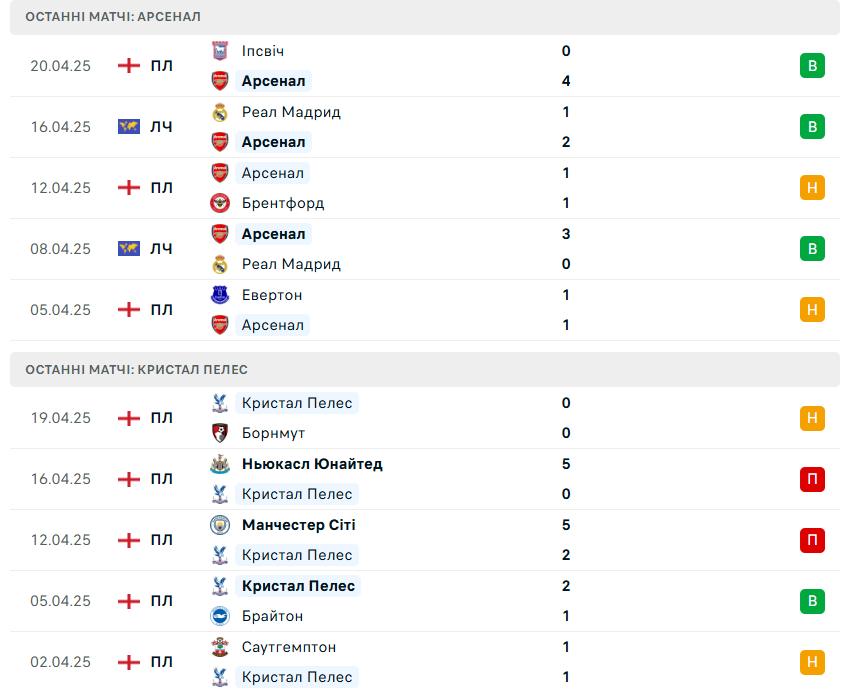Click Champions League flag icon on 16.04.25

[129, 127]
